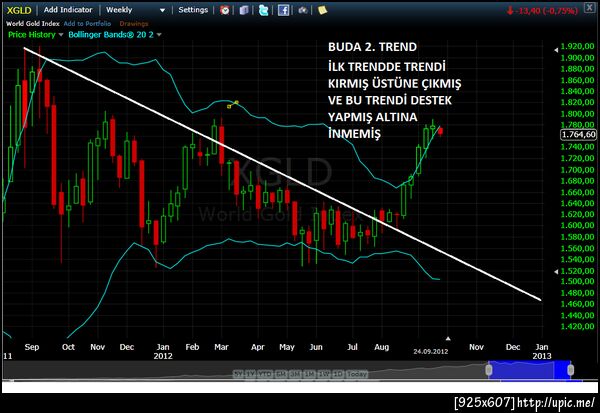Click the price change -13,40 (-0,75%) label
Screen dimensions: 600x413
542,11
